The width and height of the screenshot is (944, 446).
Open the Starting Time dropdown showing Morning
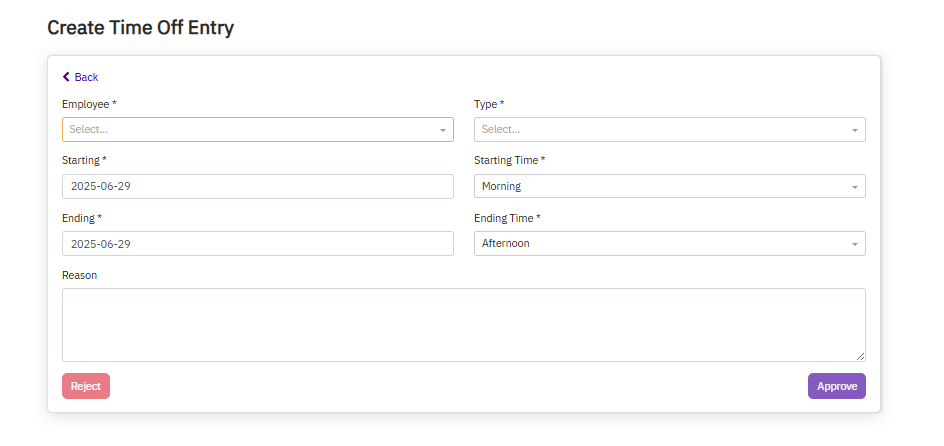point(660,186)
